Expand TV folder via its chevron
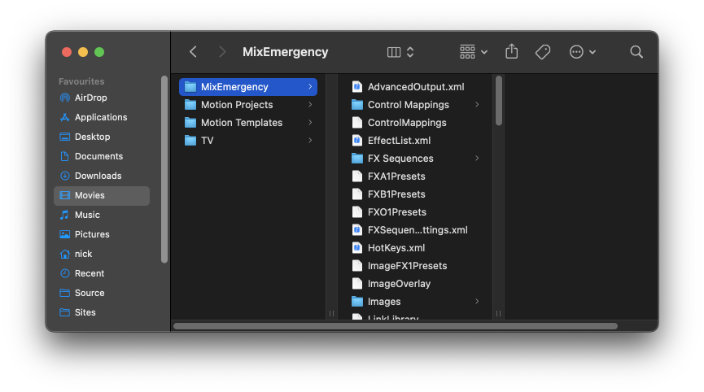Viewport: 704px width, 392px height. pos(310,141)
